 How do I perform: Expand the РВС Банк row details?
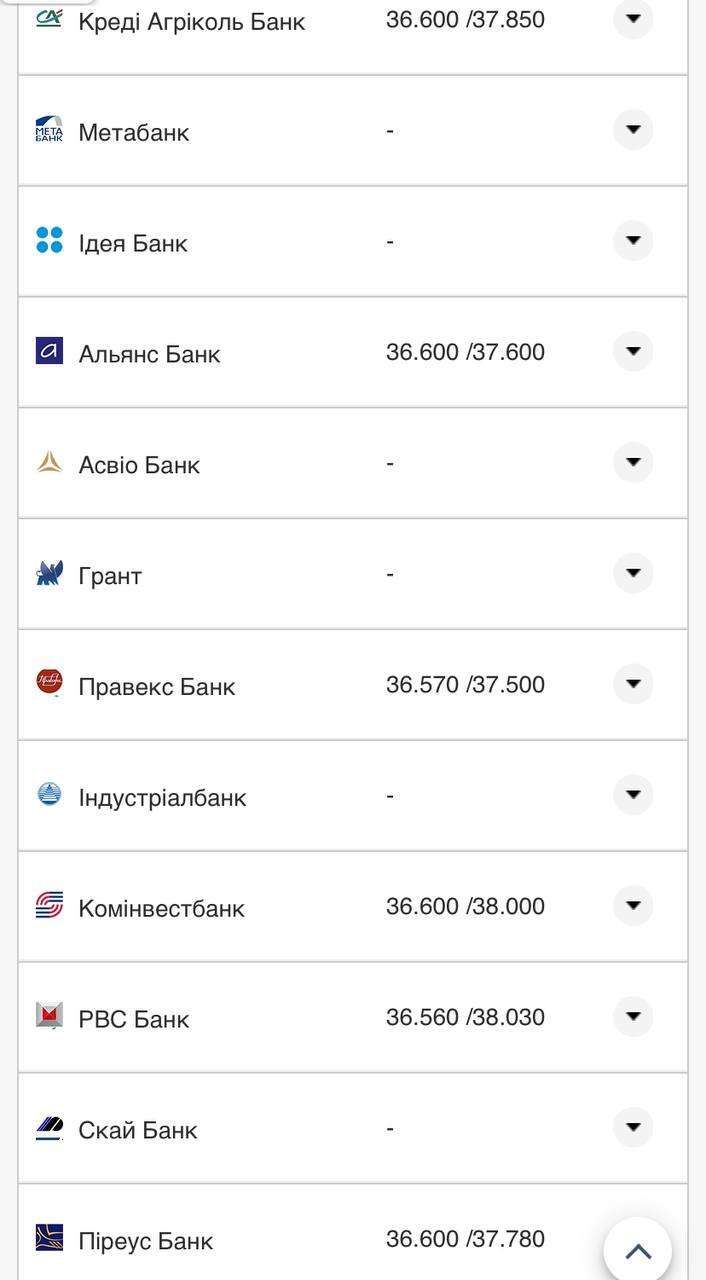click(x=632, y=1016)
